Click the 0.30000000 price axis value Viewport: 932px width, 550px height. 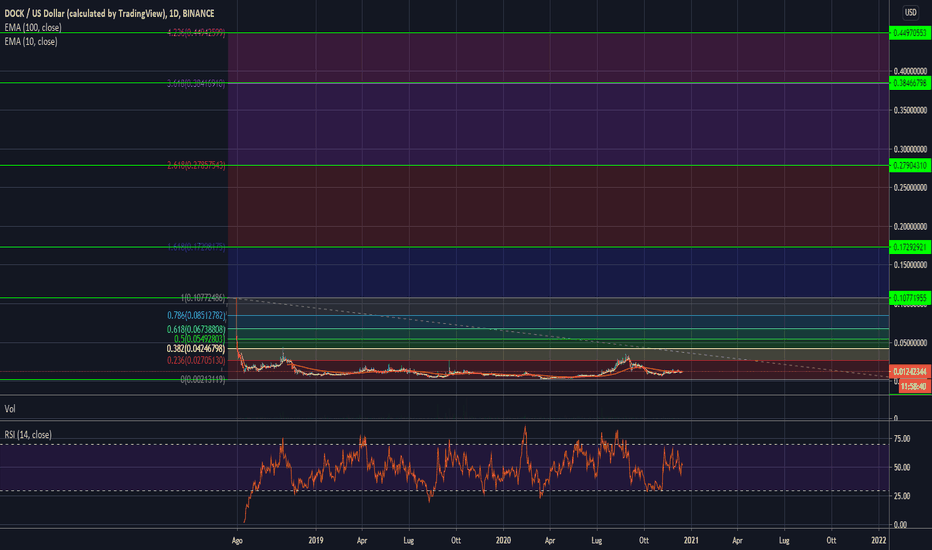pos(910,149)
